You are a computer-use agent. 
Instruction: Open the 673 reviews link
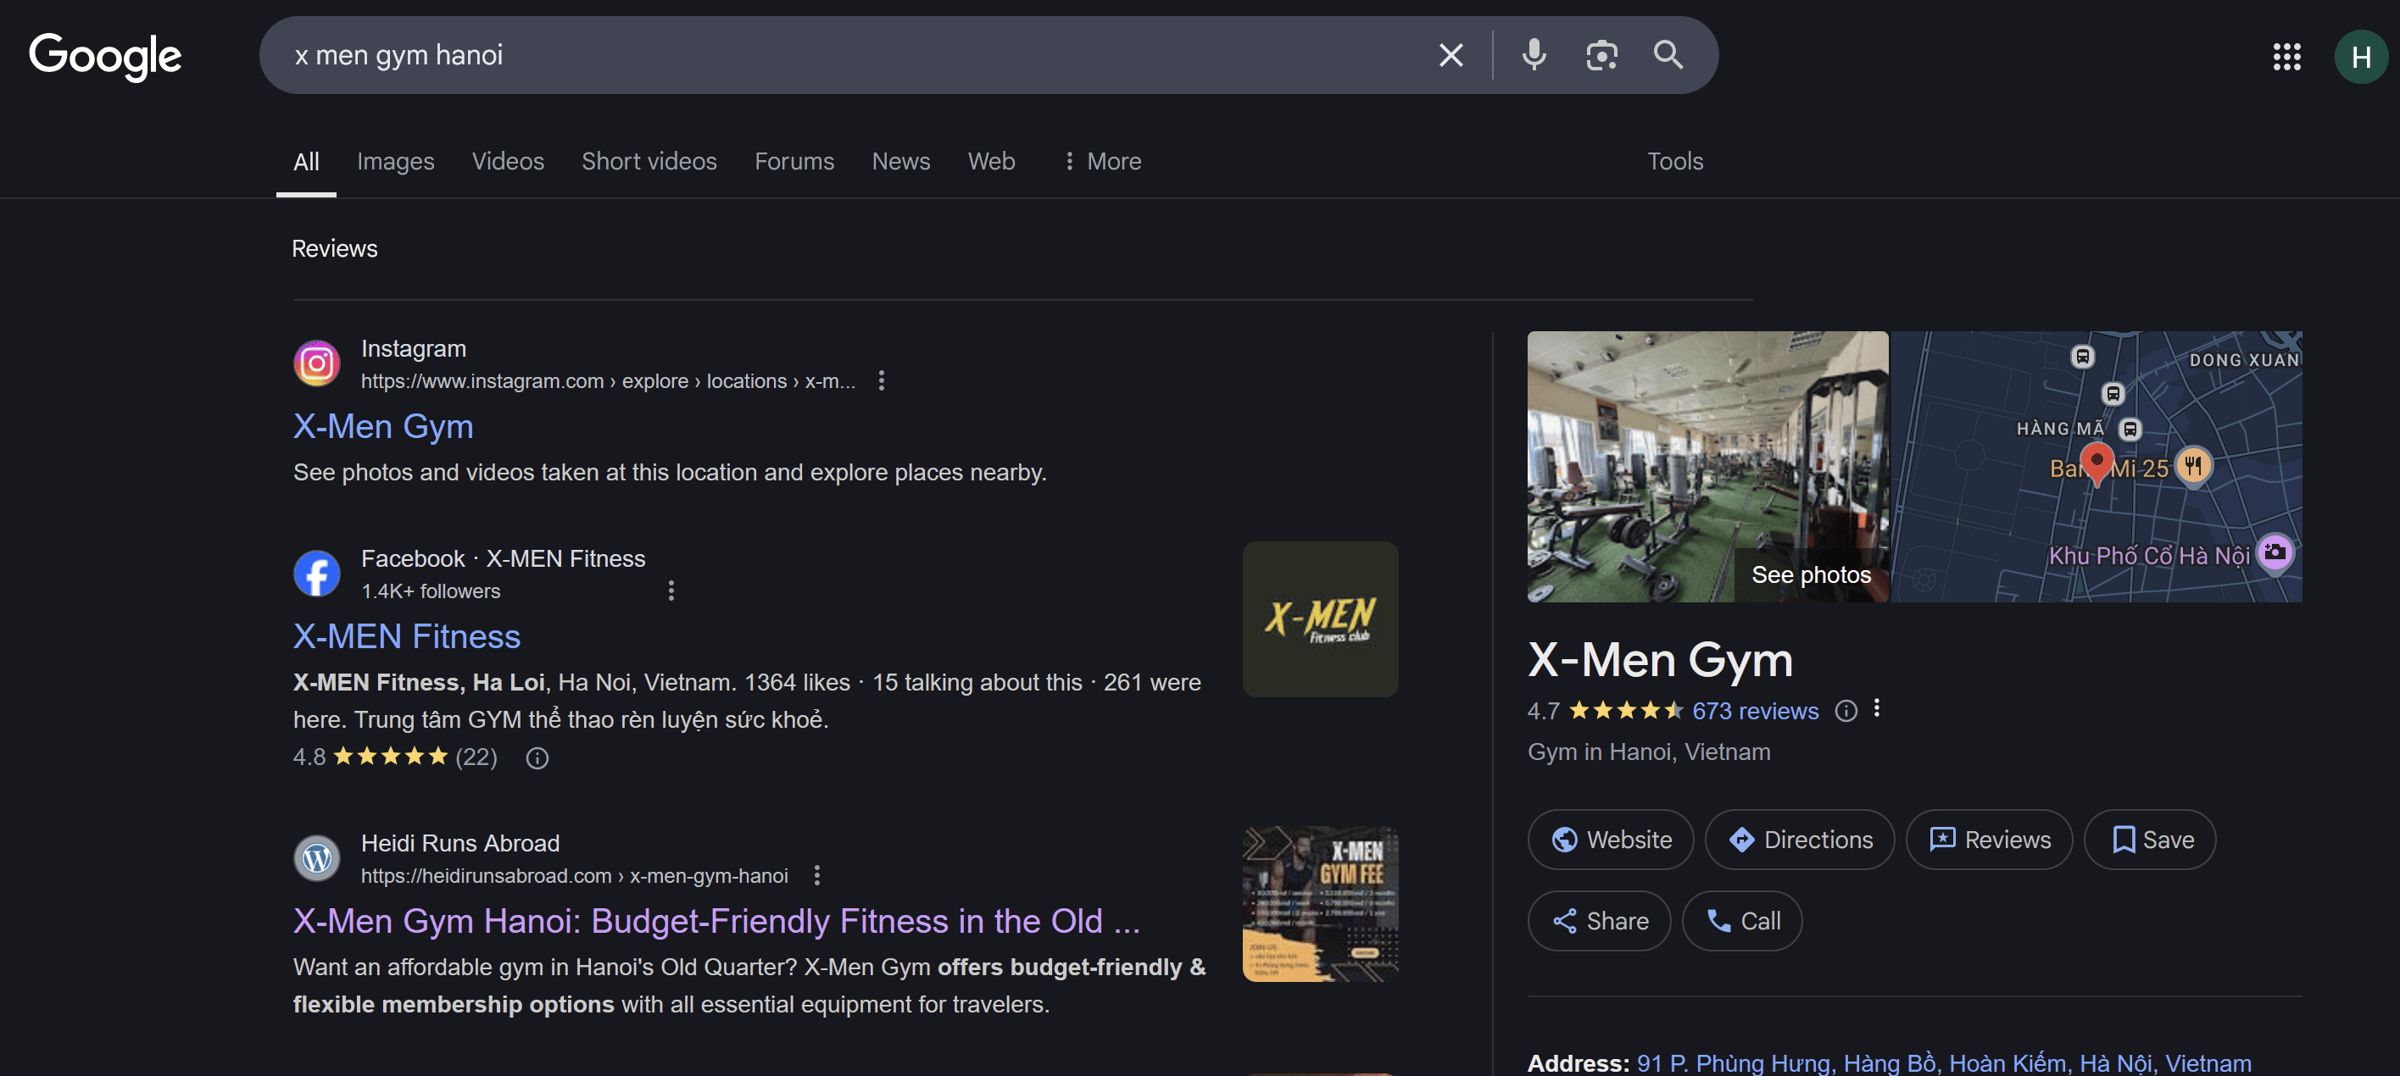[1755, 711]
